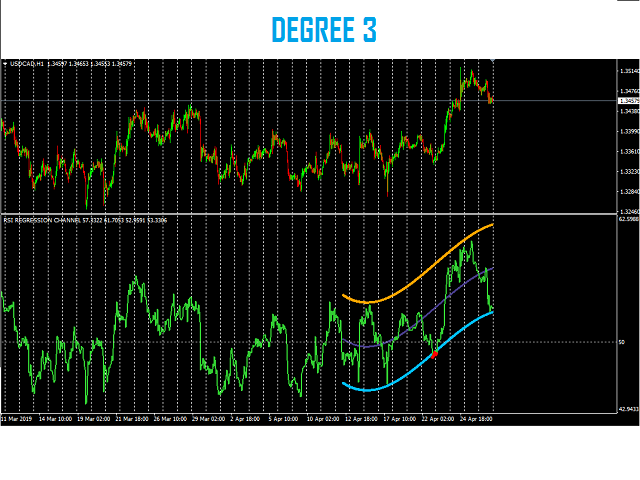Click the RSI level 50 axis label
640x480 pixels.
(622, 342)
